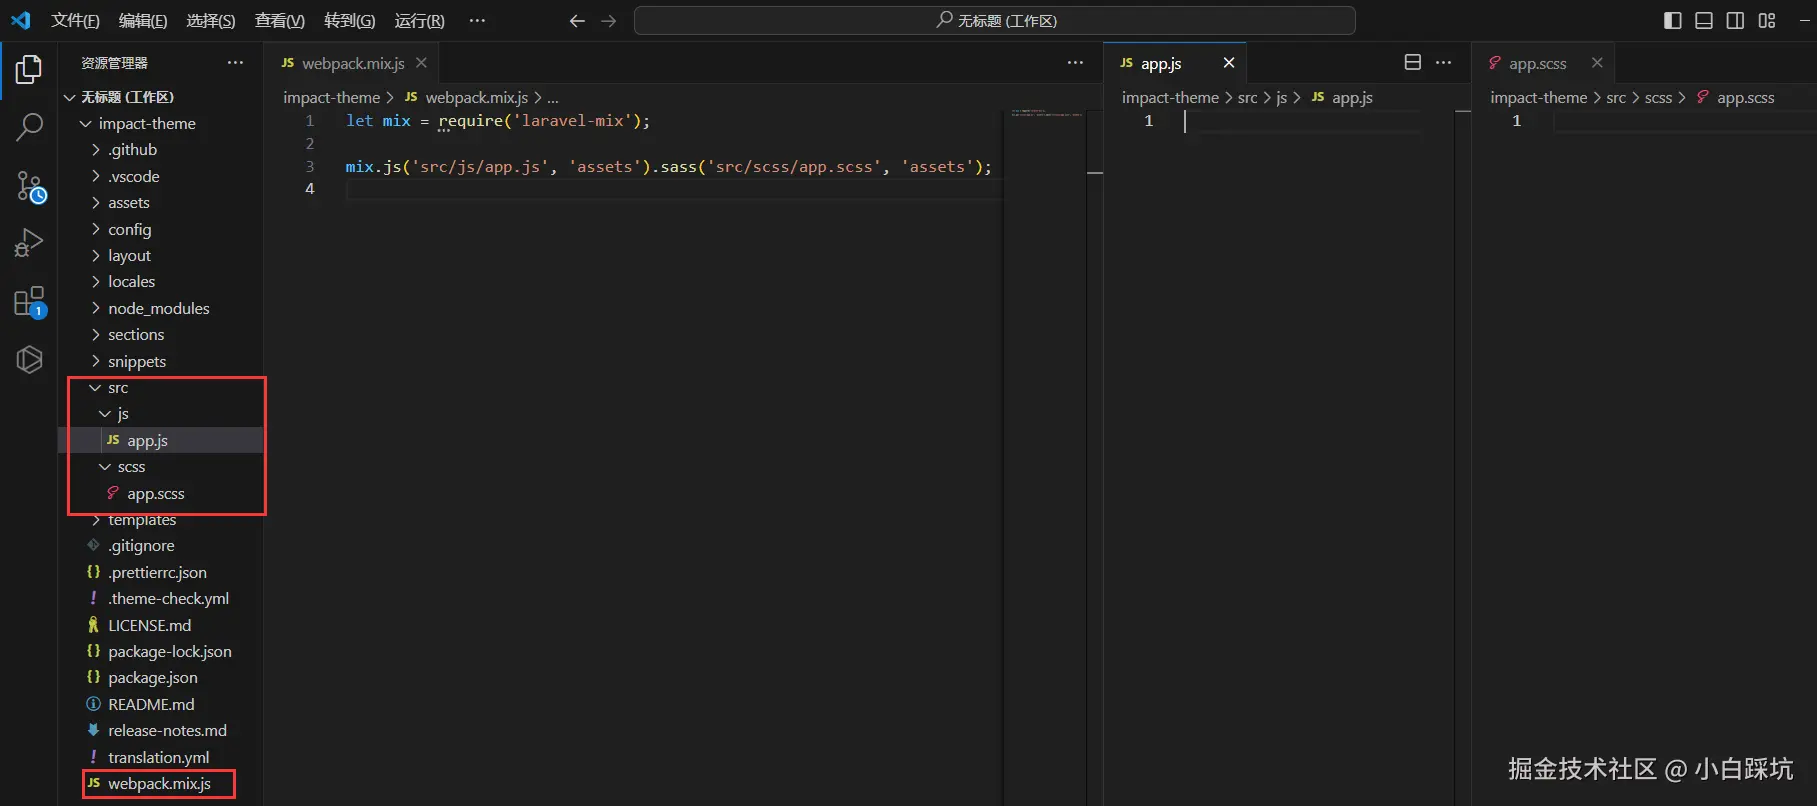1817x806 pixels.
Task: Open the Source Control view
Action: [x=29, y=186]
